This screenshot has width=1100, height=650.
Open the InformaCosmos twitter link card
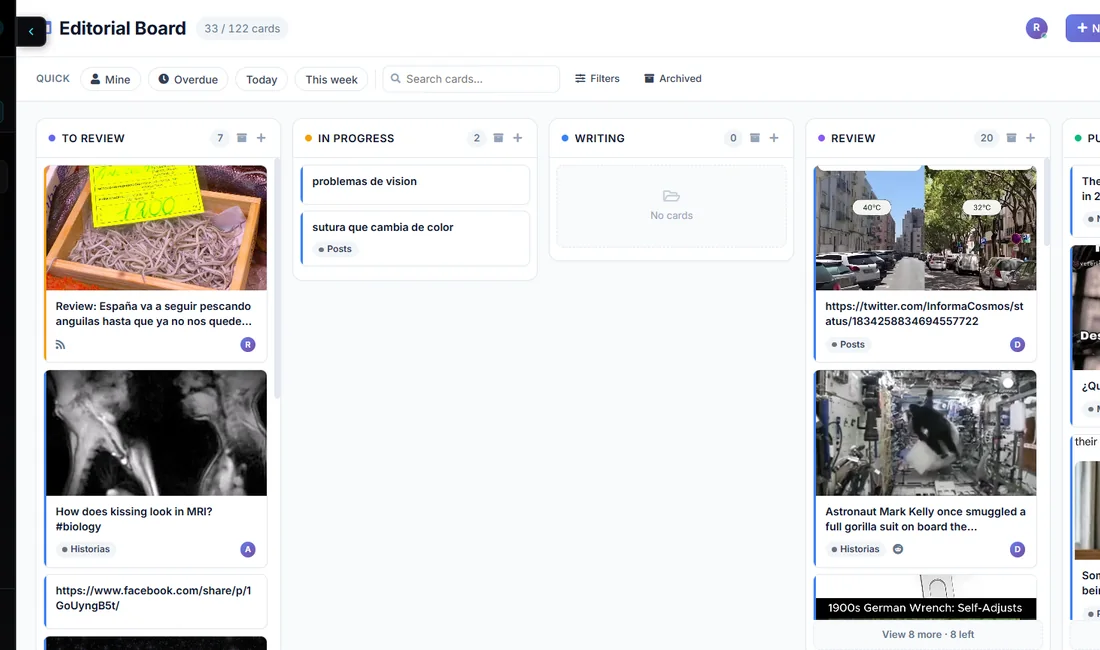coord(925,313)
